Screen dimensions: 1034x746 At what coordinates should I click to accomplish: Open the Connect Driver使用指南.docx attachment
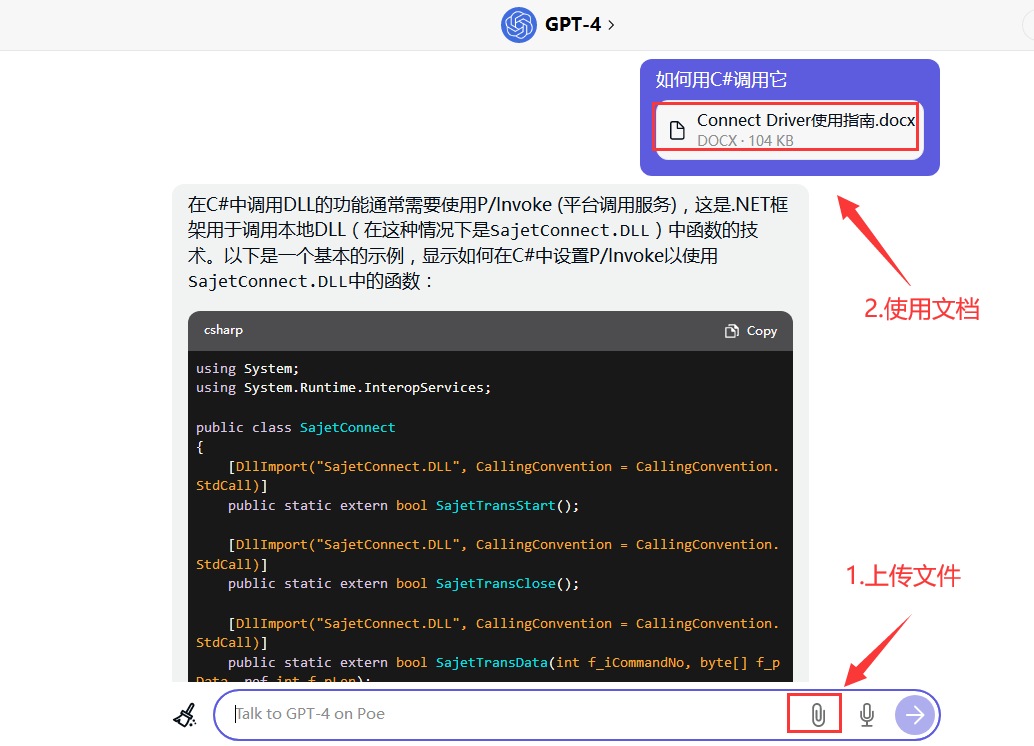[805, 120]
